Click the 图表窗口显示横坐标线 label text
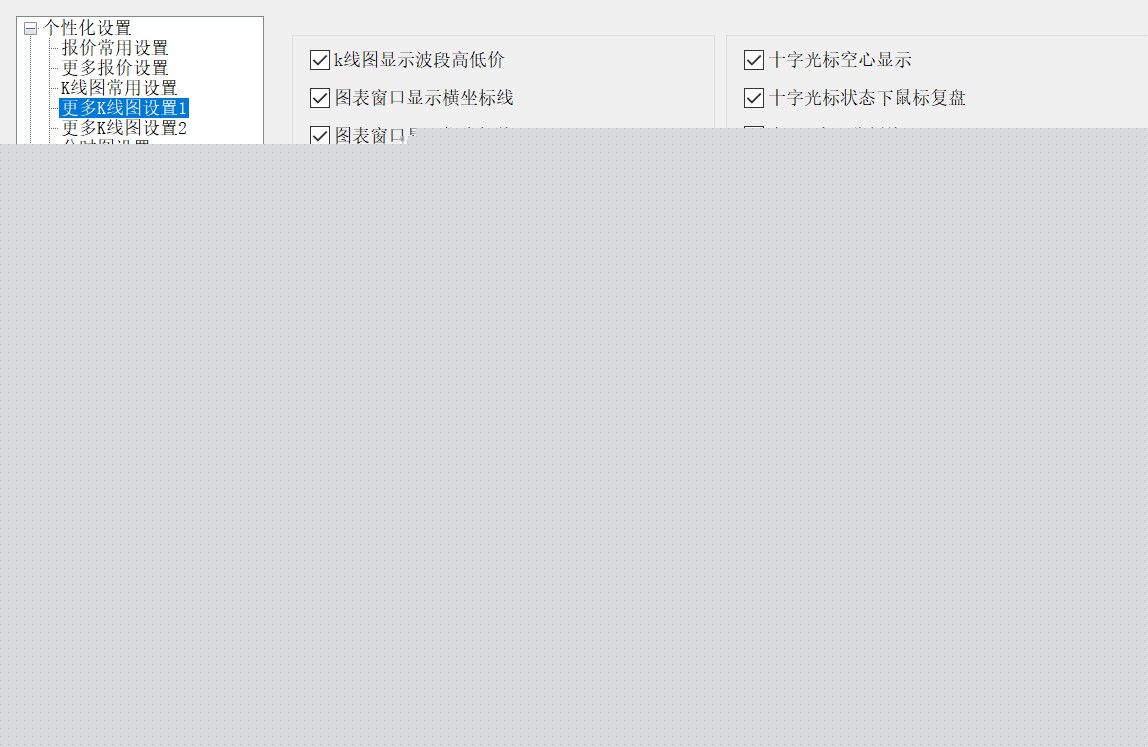 424,97
